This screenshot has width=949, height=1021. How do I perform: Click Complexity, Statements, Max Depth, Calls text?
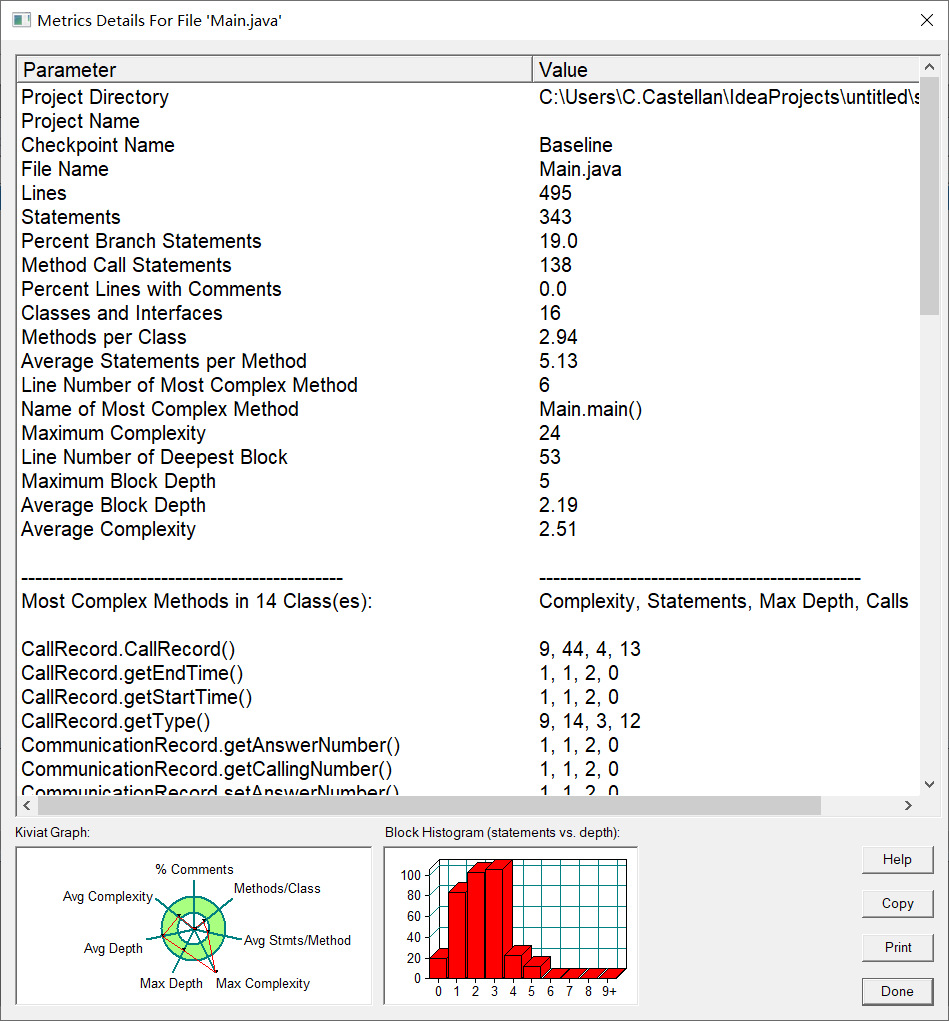pyautogui.click(x=723, y=601)
